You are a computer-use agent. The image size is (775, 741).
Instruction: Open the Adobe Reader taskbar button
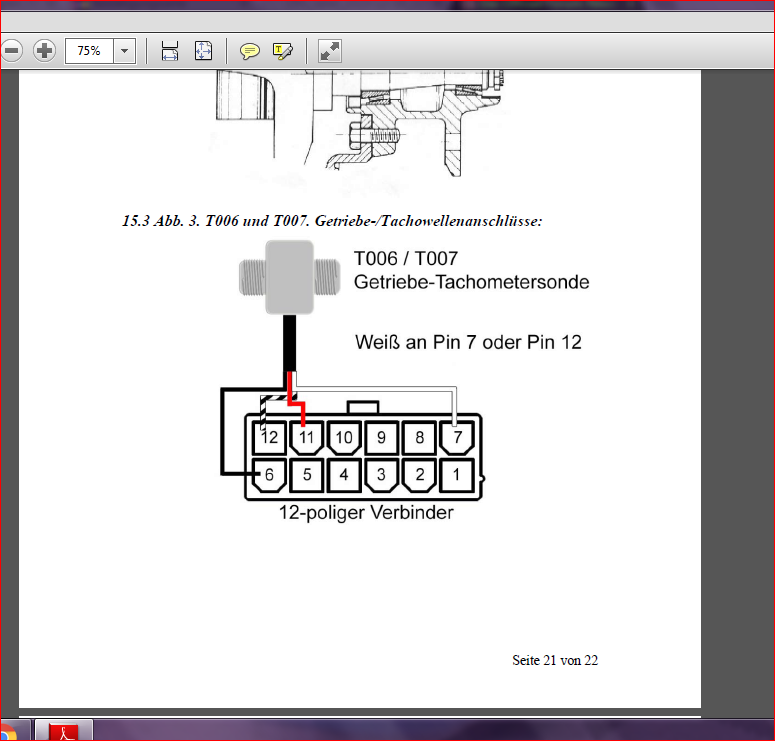(x=64, y=731)
